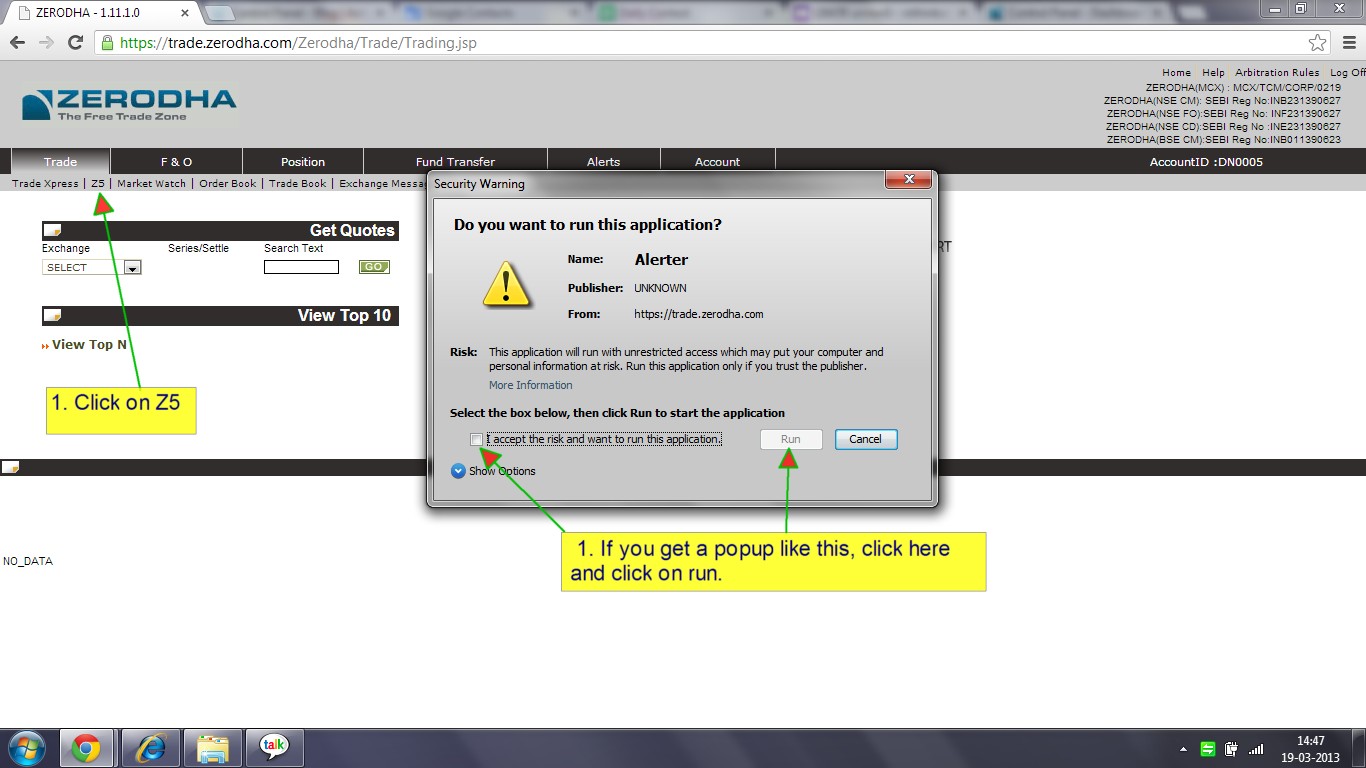1366x768 pixels.
Task: Click the Log Off link
Action: (x=1347, y=73)
